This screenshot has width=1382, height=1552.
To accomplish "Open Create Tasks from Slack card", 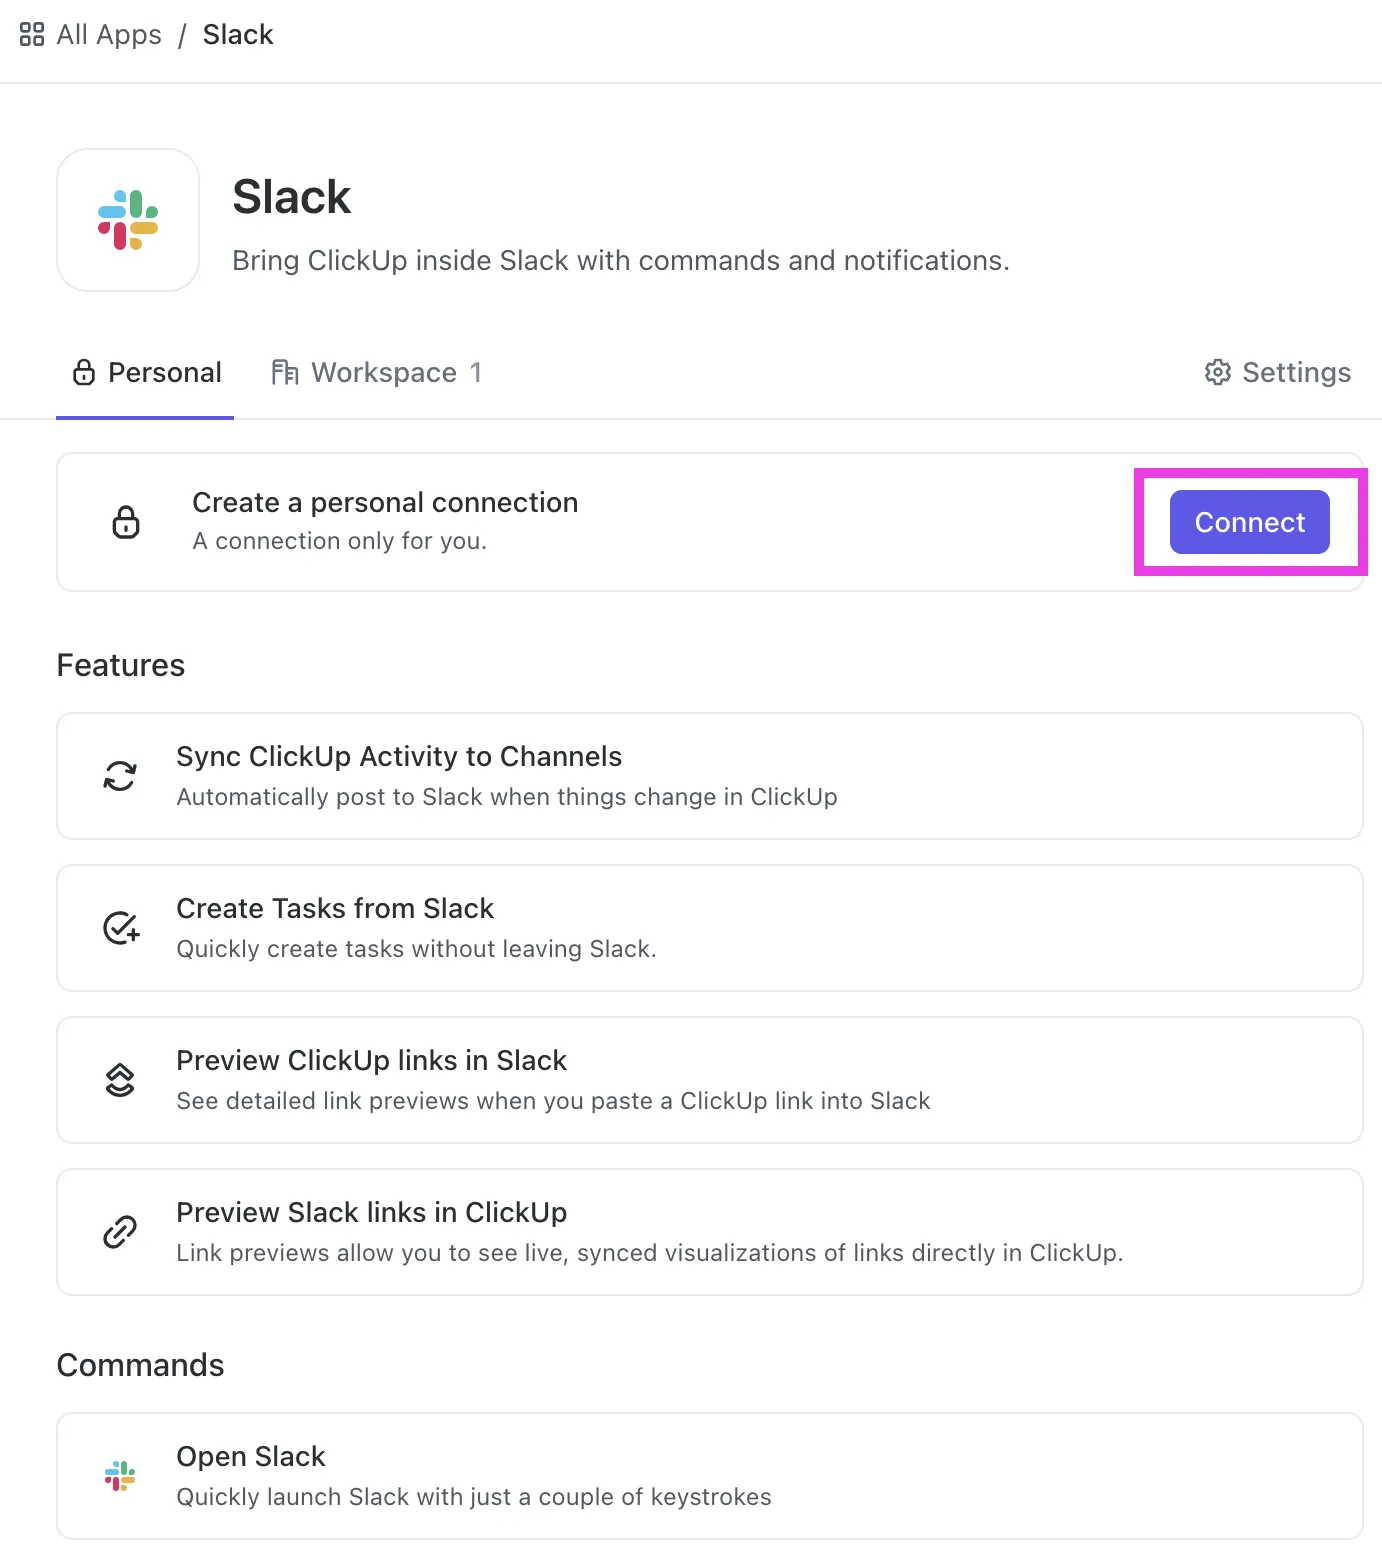I will point(710,928).
